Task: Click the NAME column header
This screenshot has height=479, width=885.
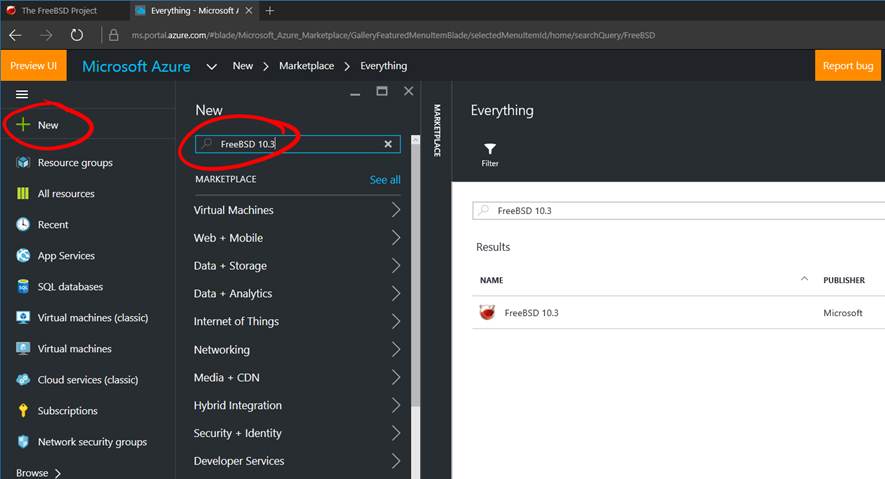Action: click(492, 280)
